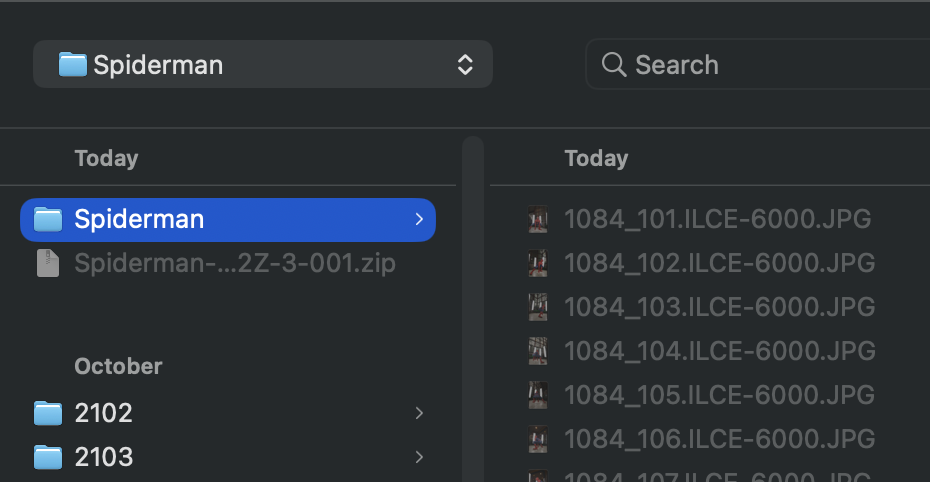Click thumbnail of 1084_106.ILCE-6000.JPG
Image resolution: width=930 pixels, height=482 pixels.
pos(538,439)
